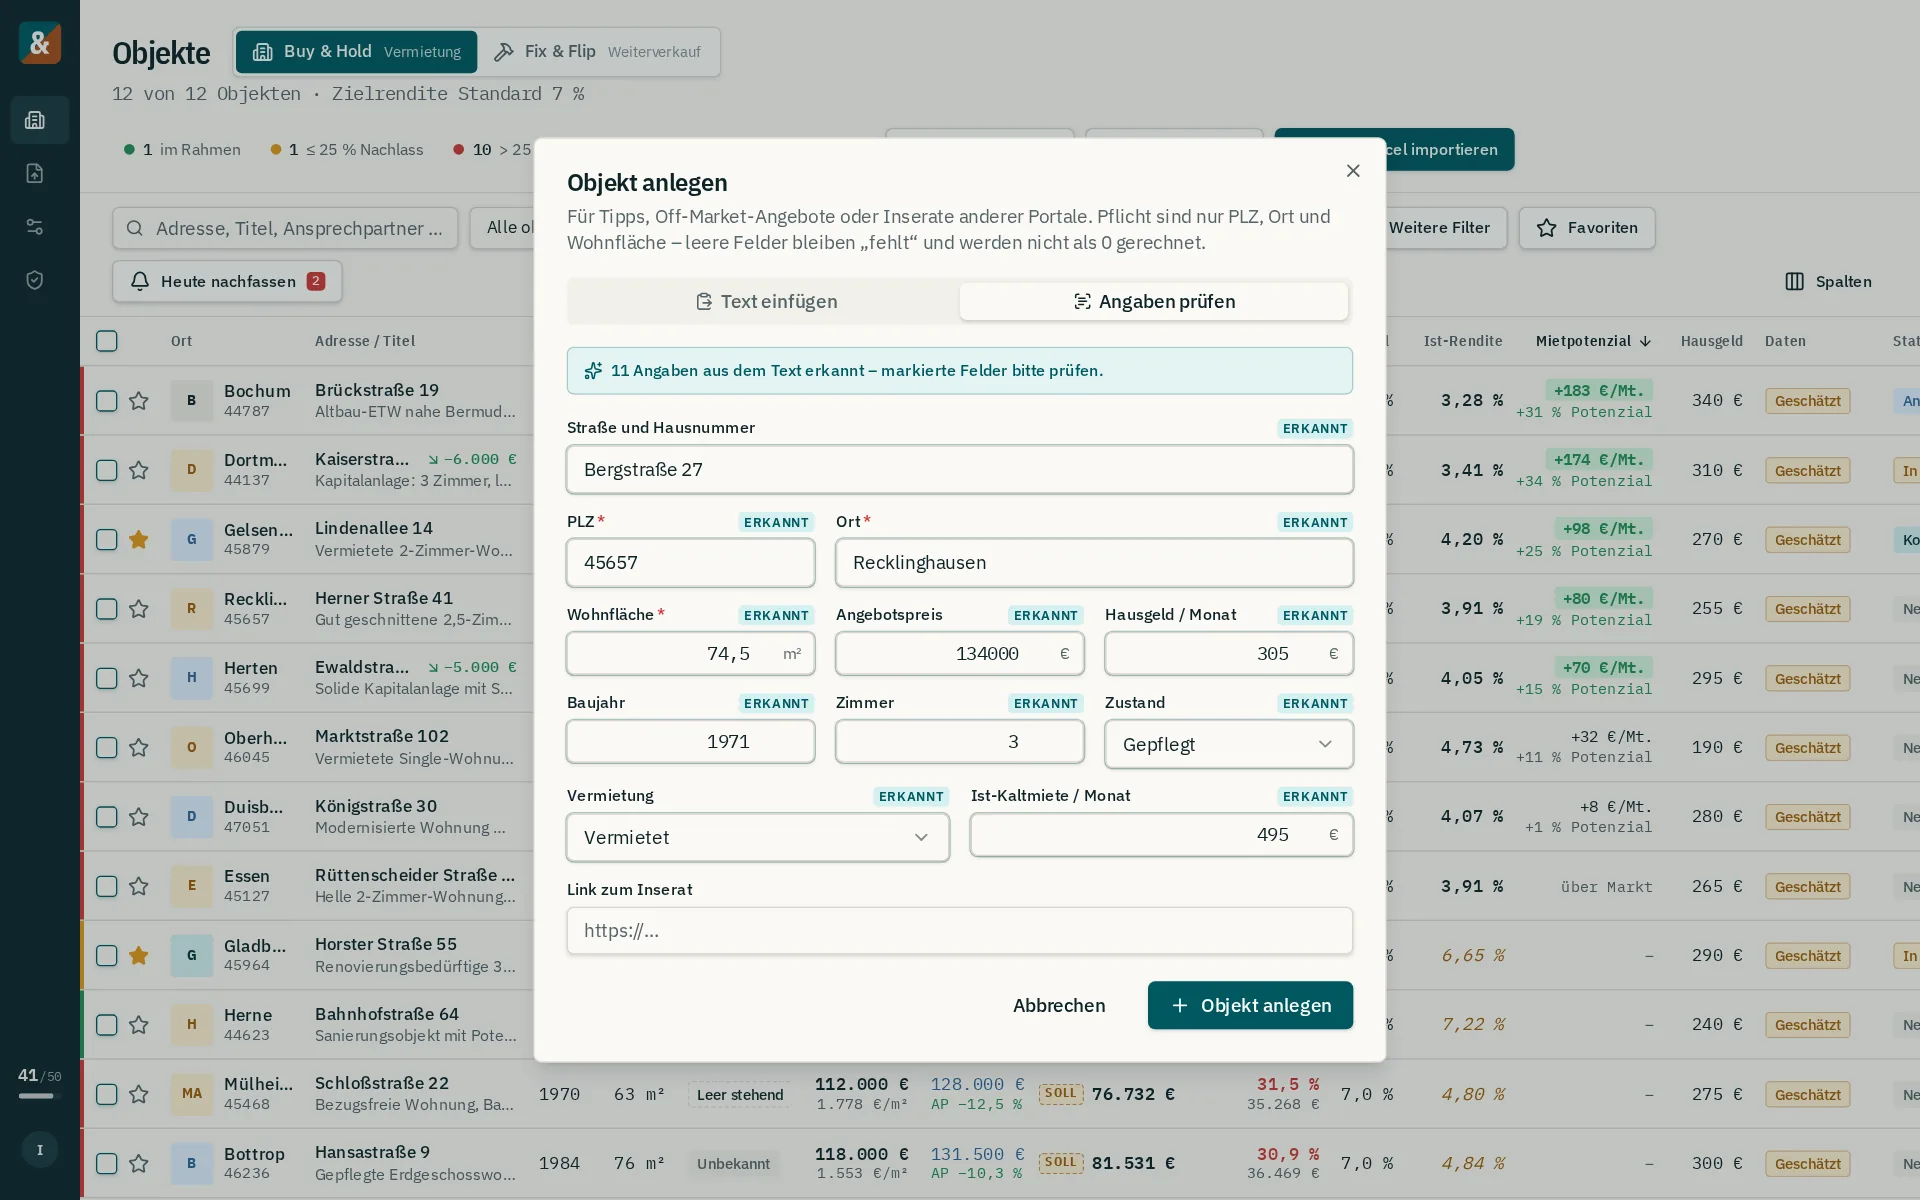
Task: Star the Bottrop Hansastraße 9 row
Action: point(139,1164)
